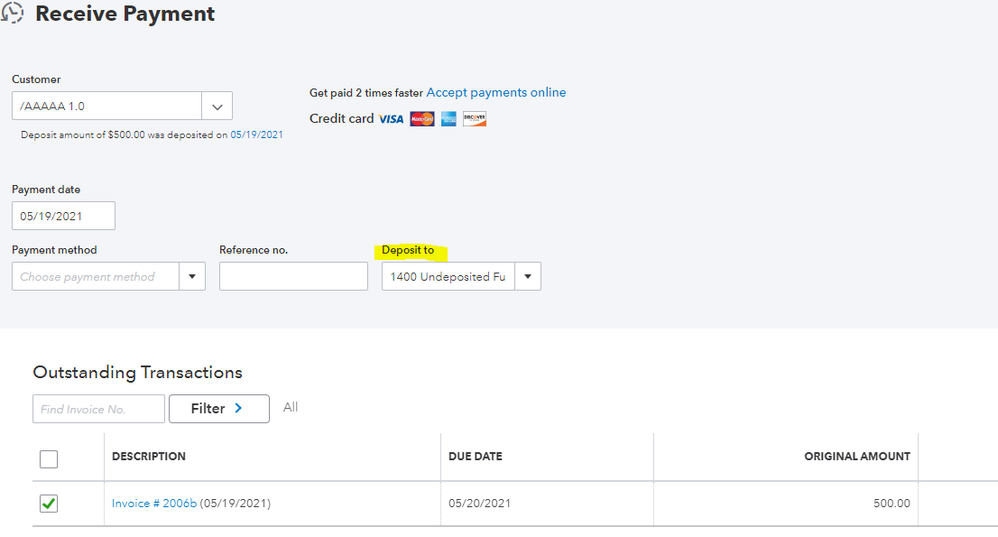Click the All filter status text
998x537 pixels.
(290, 407)
